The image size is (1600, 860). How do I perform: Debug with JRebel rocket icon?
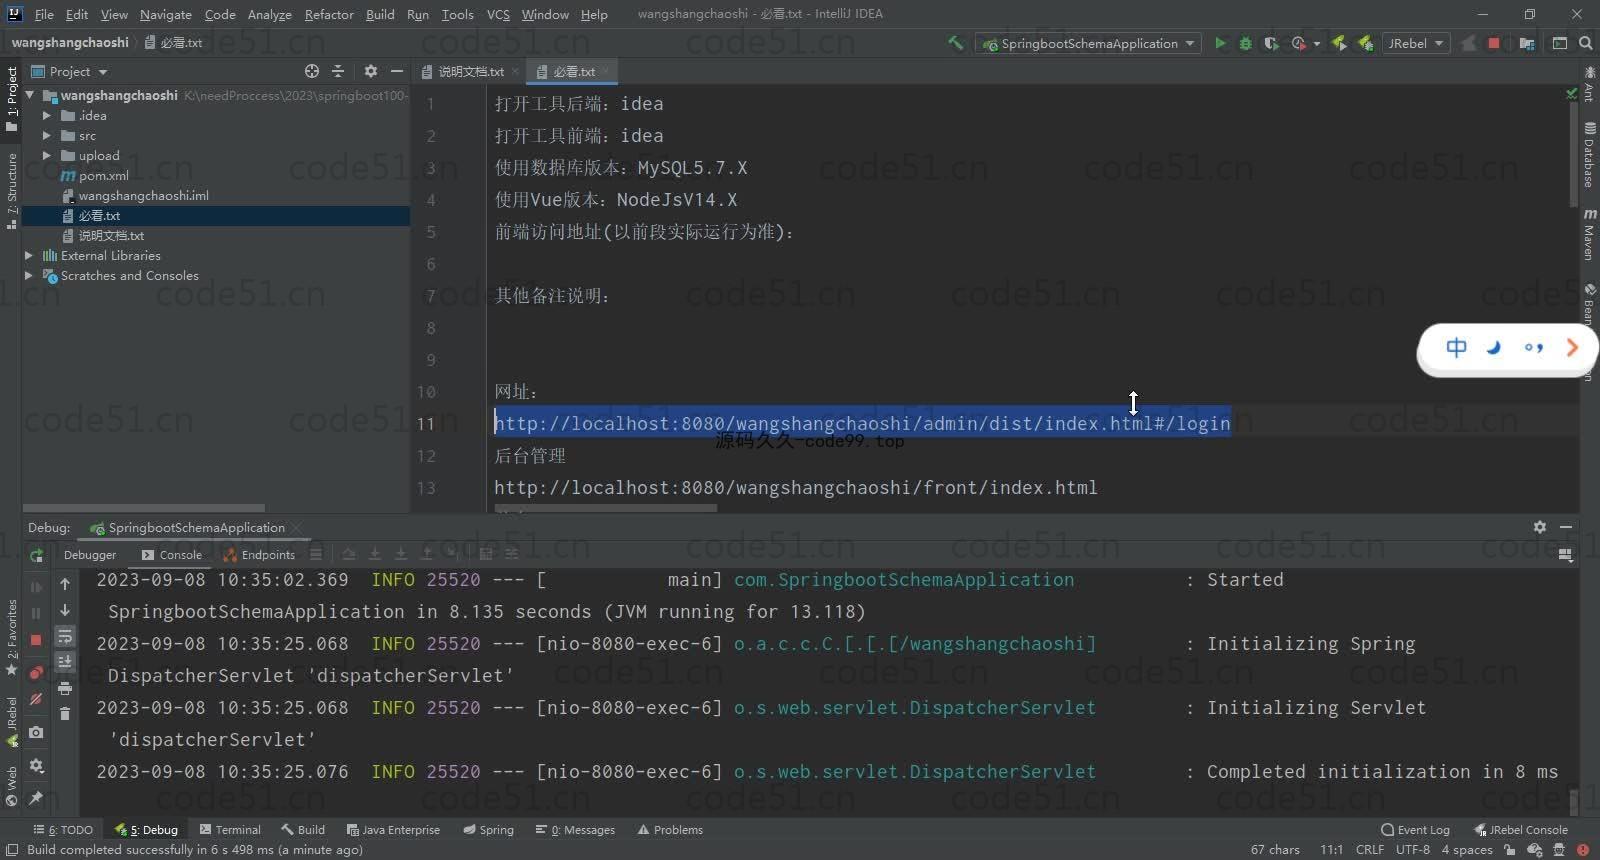click(x=1365, y=43)
